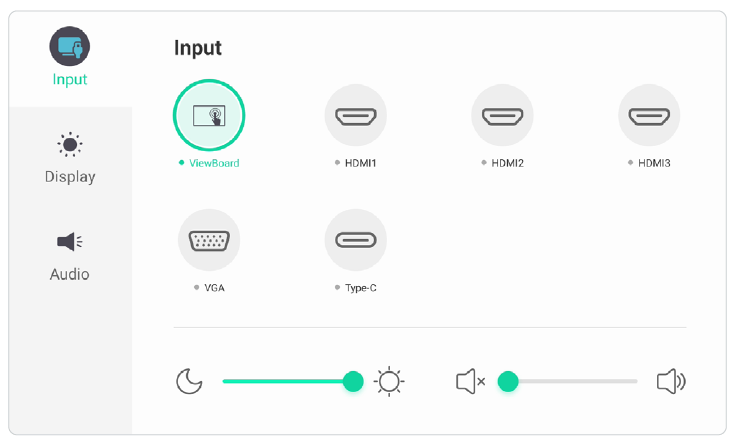Select the HDMI3 input icon
The width and height of the screenshot is (740, 448).
[649, 115]
